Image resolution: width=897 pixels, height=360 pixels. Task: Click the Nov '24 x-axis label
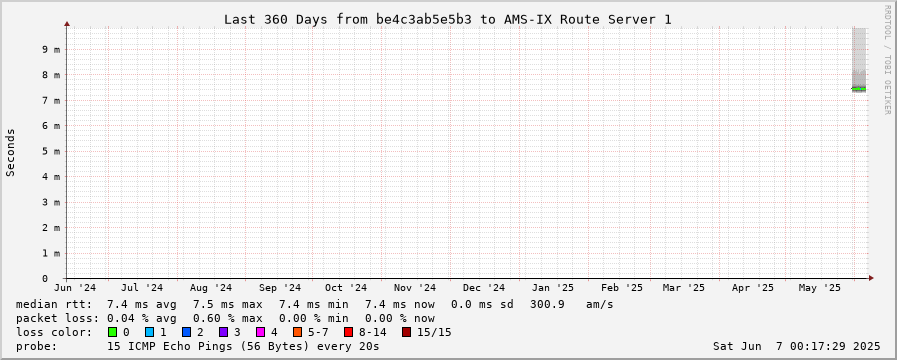pos(415,288)
